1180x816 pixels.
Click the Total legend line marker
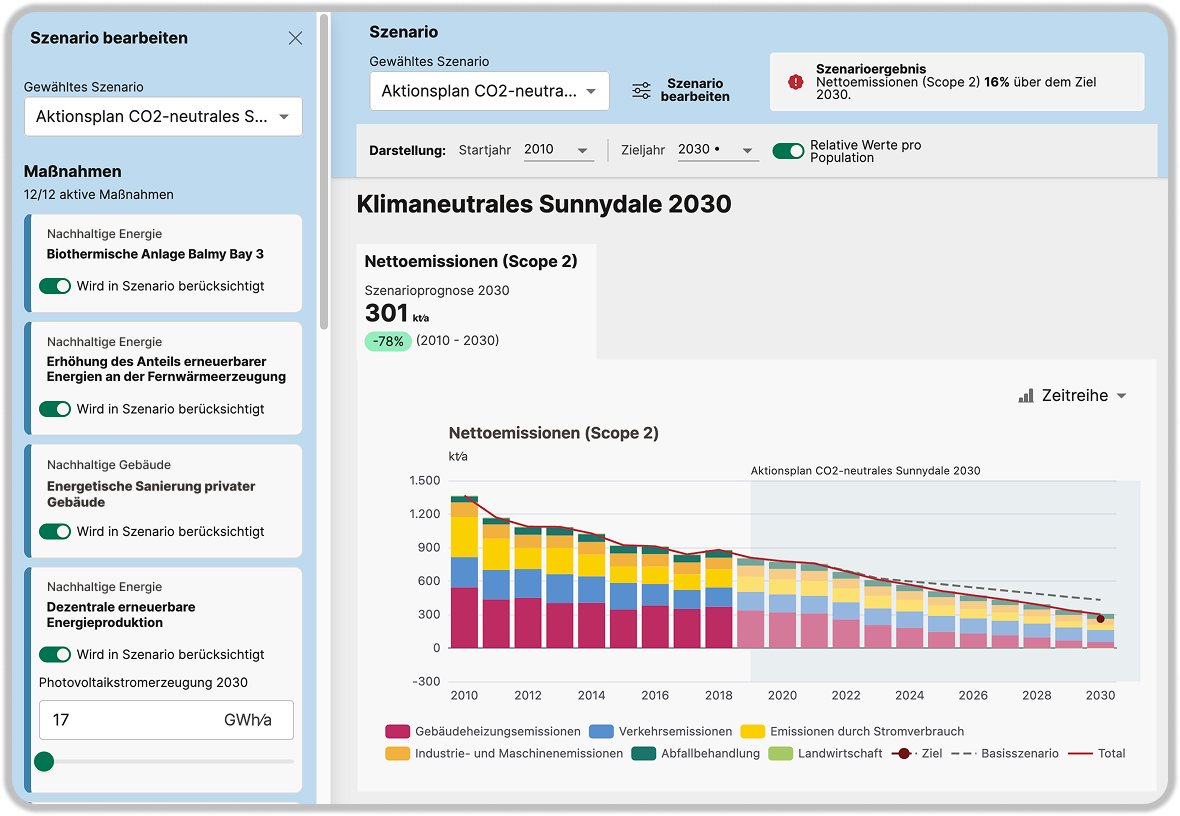(1081, 754)
